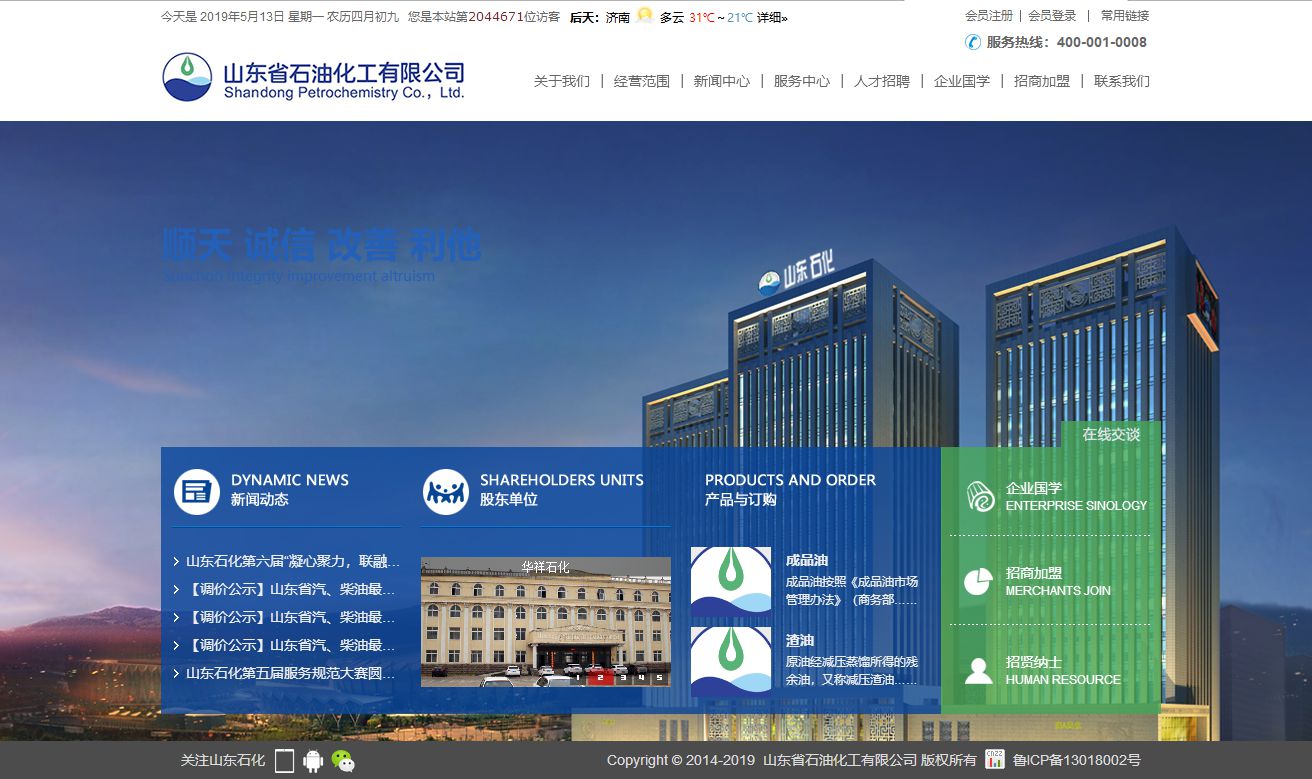The width and height of the screenshot is (1312, 779).
Task: Click the 渣油 description text
Action: point(852,670)
